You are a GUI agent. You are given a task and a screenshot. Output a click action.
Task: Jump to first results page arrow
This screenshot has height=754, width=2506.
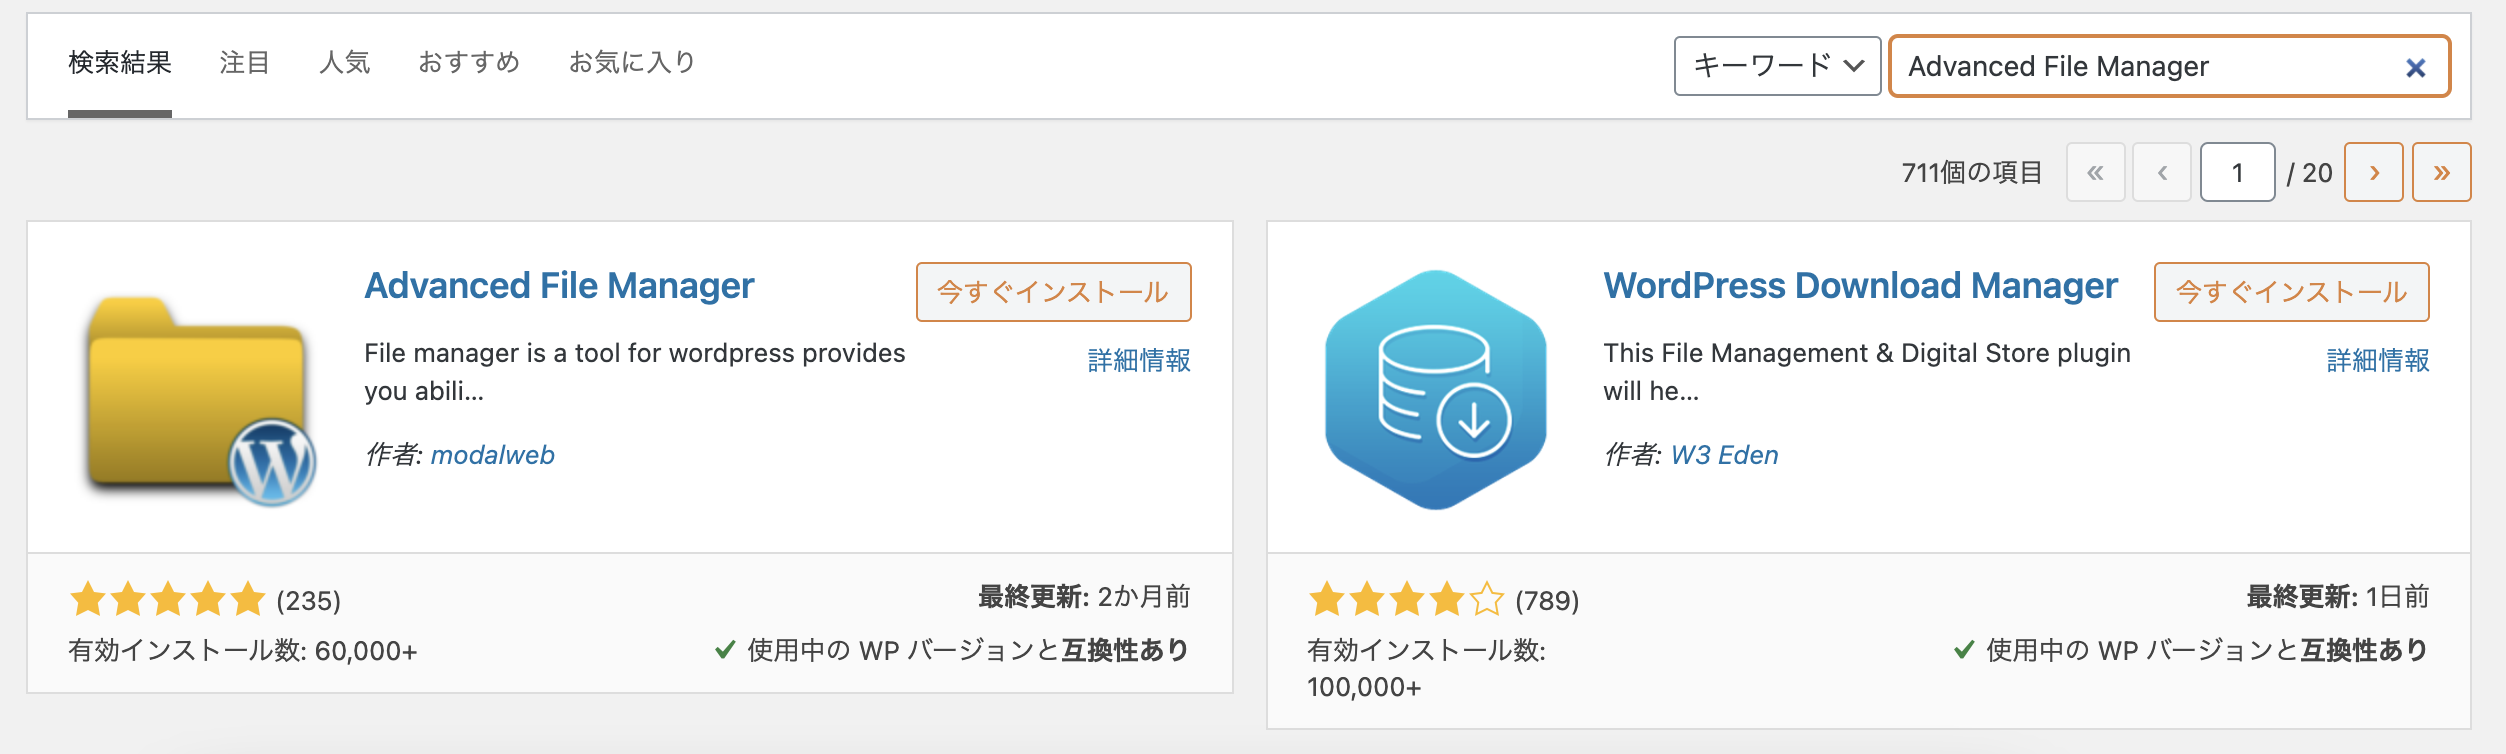pyautogui.click(x=2095, y=172)
